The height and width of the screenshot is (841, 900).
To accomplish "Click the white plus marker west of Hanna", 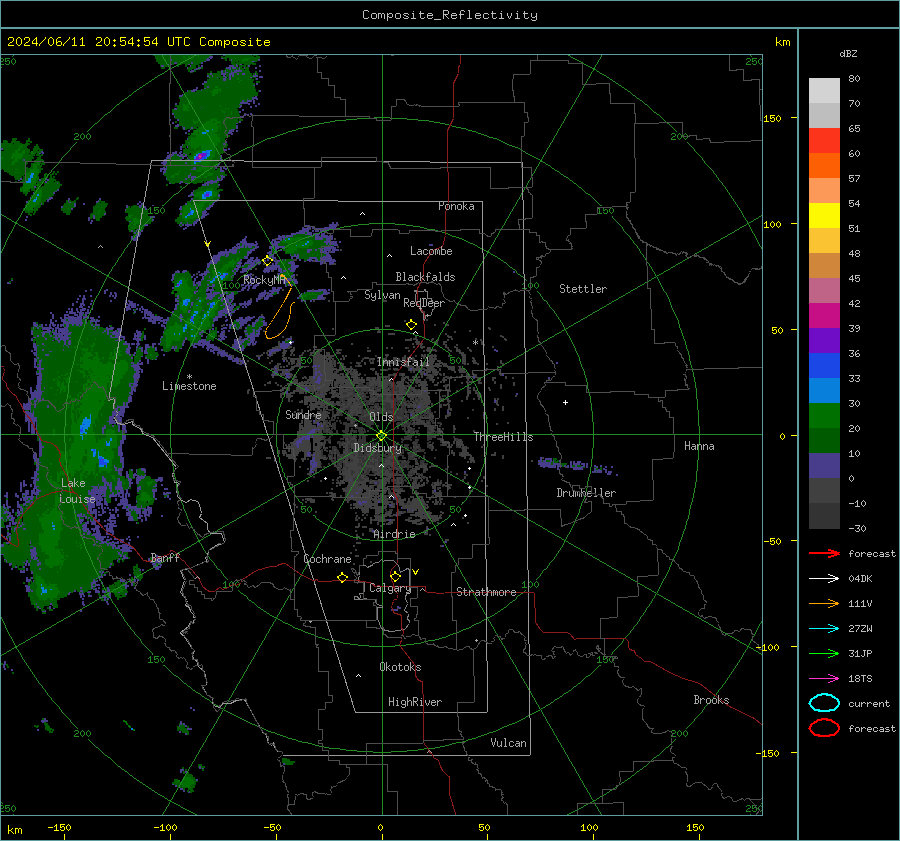I will [x=565, y=402].
